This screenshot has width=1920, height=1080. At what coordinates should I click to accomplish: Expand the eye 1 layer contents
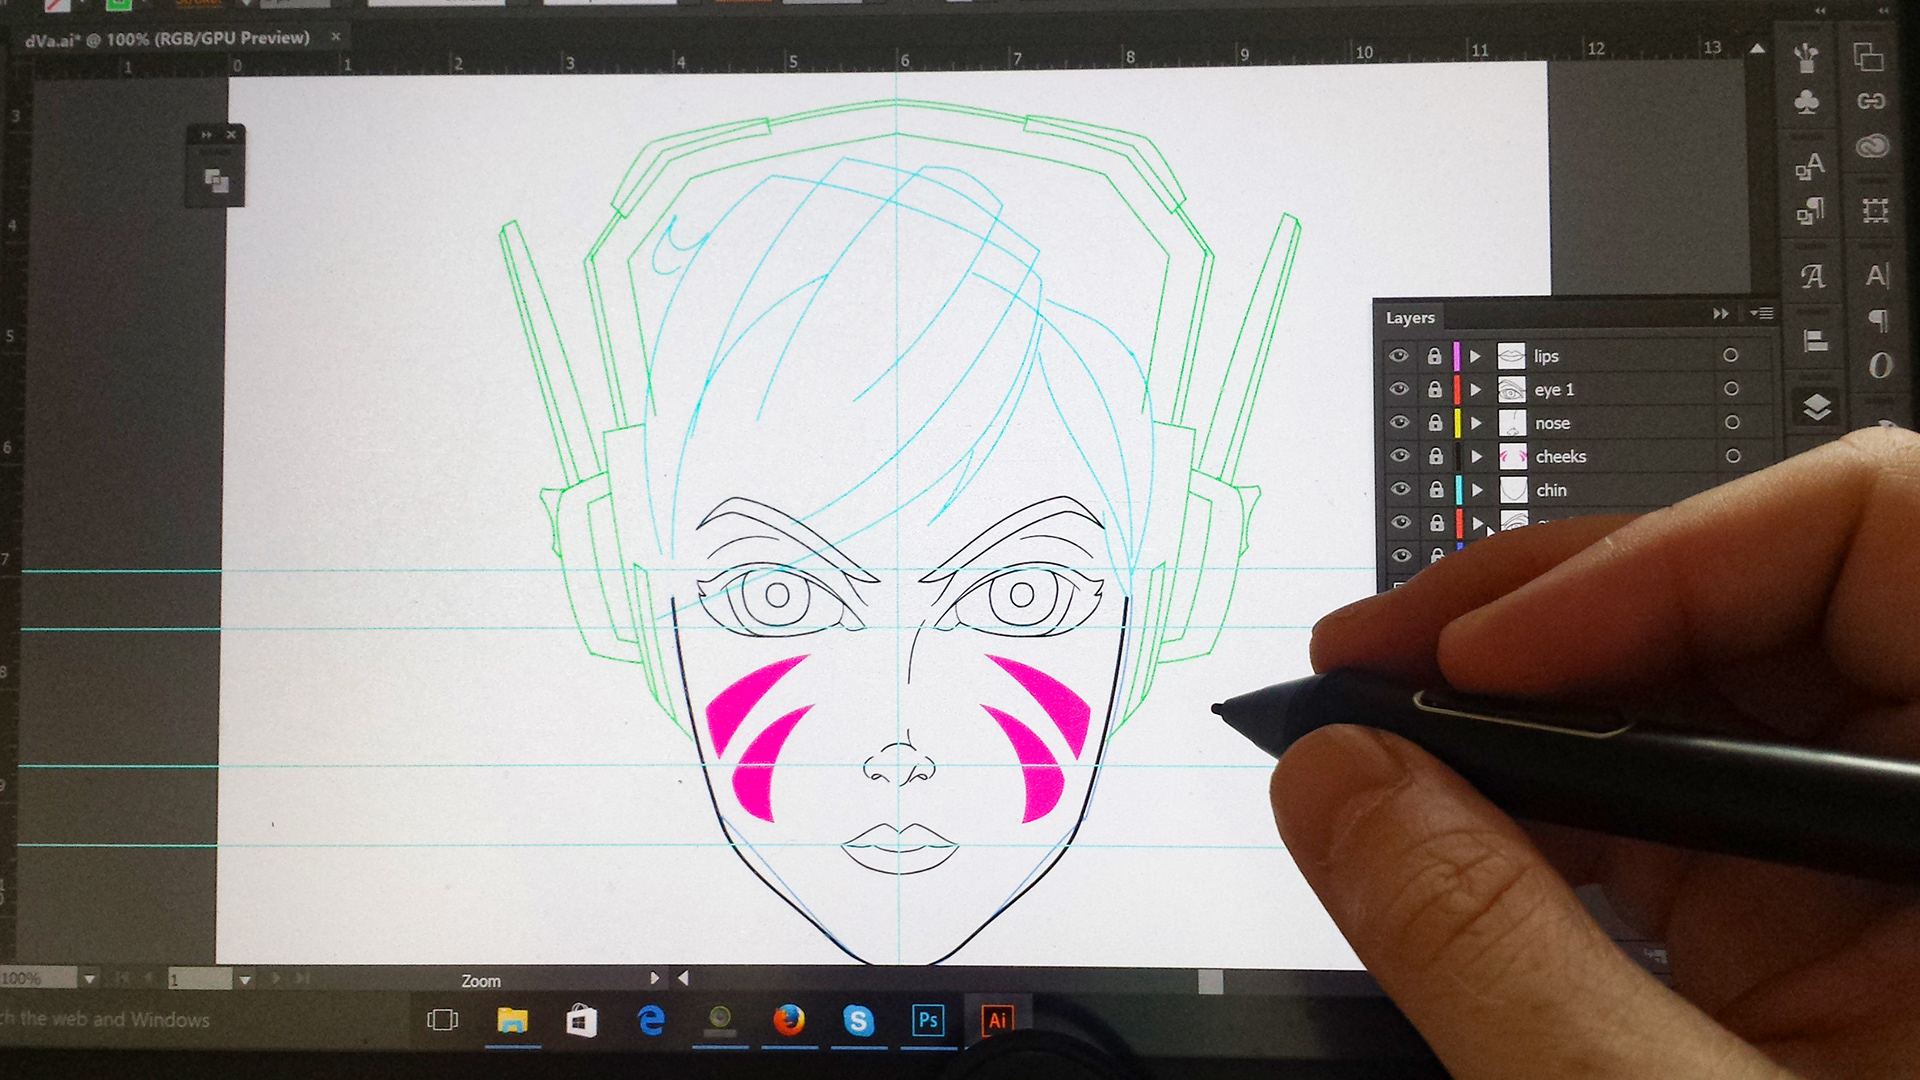(1475, 389)
